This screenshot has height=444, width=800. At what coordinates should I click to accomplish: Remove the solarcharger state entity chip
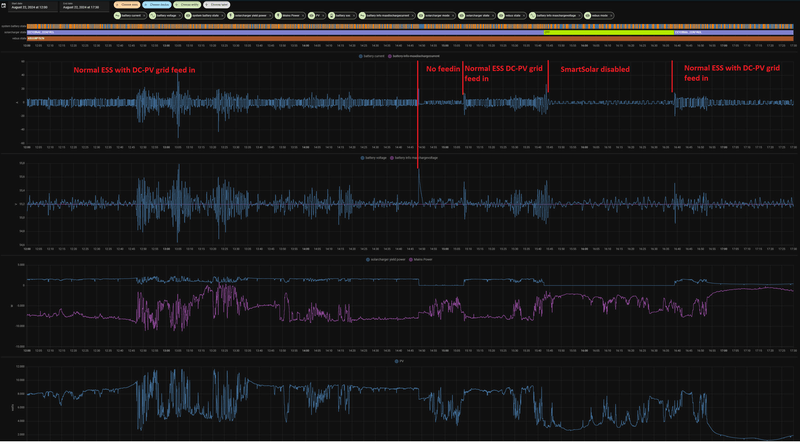tap(492, 16)
